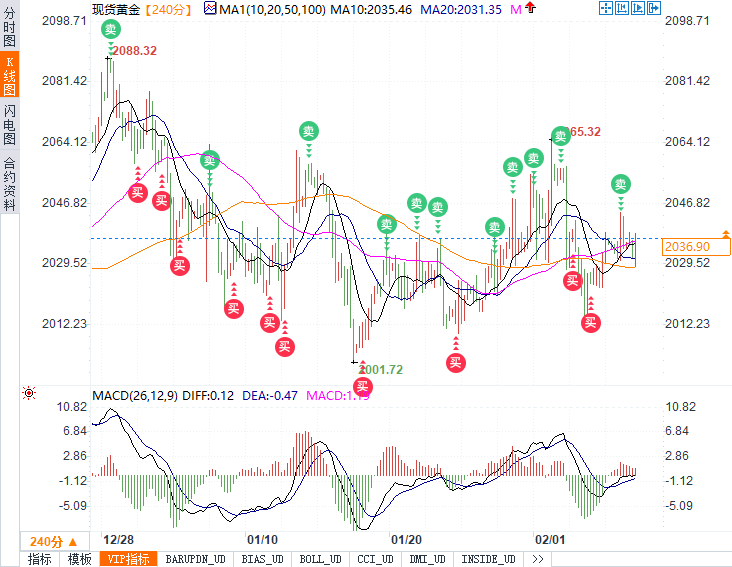Click the sell marker above 2088.32 peak

111,28
